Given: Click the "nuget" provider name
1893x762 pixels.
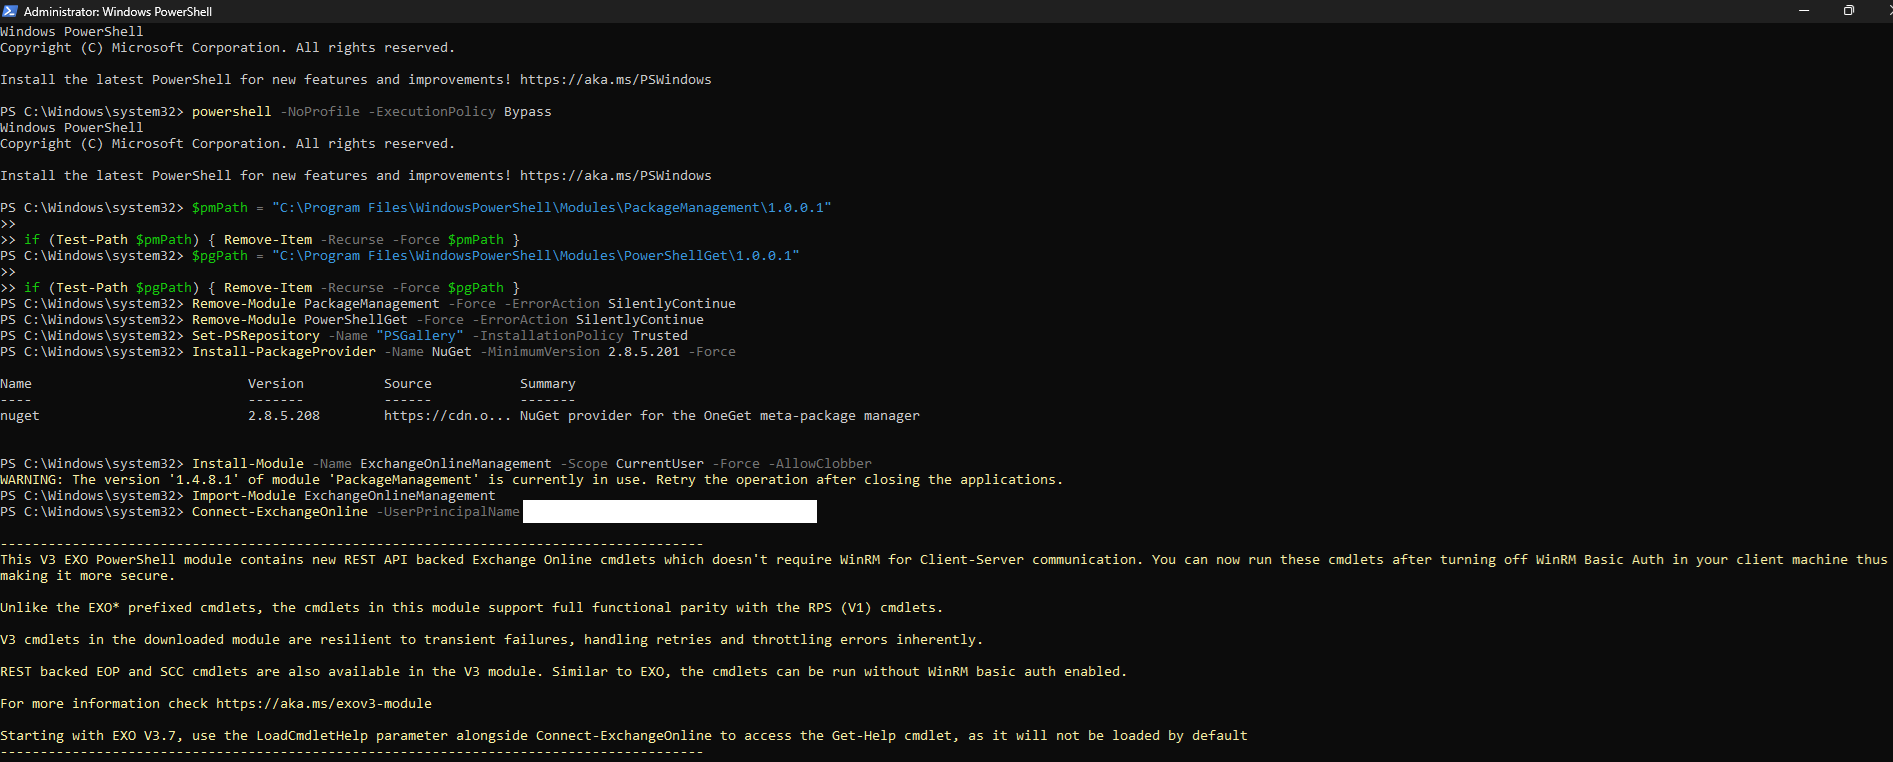Looking at the screenshot, I should 20,416.
